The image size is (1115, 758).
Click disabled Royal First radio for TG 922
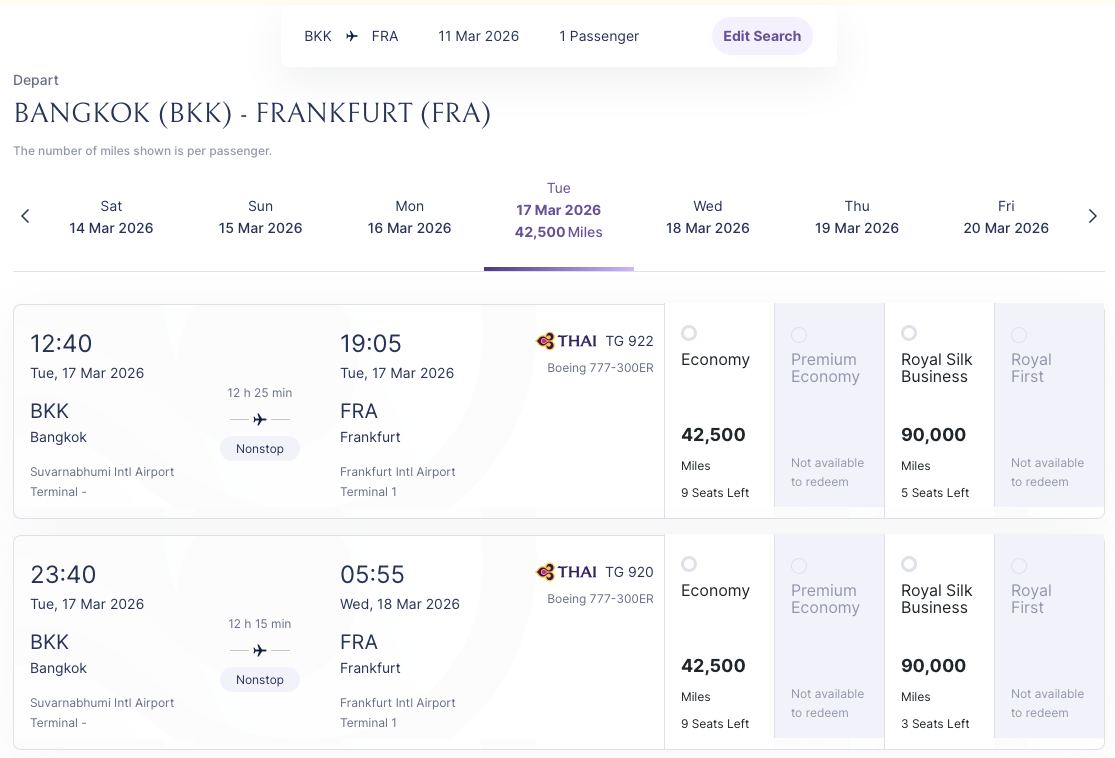coord(1019,335)
